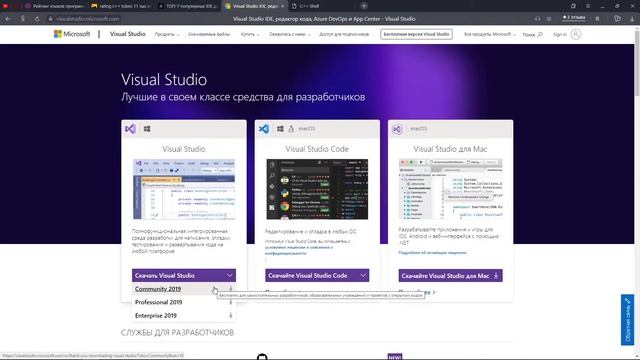Image resolution: width=640 pixels, height=360 pixels.
Task: Click the Скачиваемые файлы nav link
Action: pyautogui.click(x=209, y=34)
